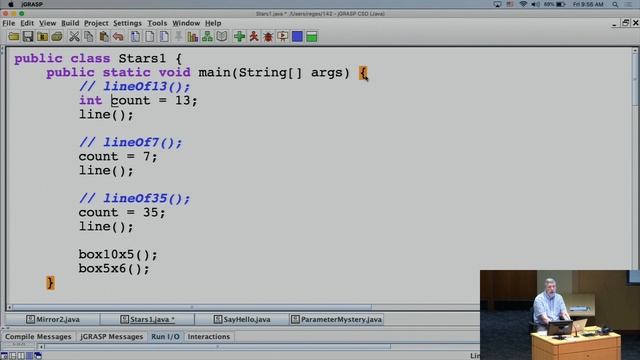
Task: Open the Project menu
Action: click(96, 23)
